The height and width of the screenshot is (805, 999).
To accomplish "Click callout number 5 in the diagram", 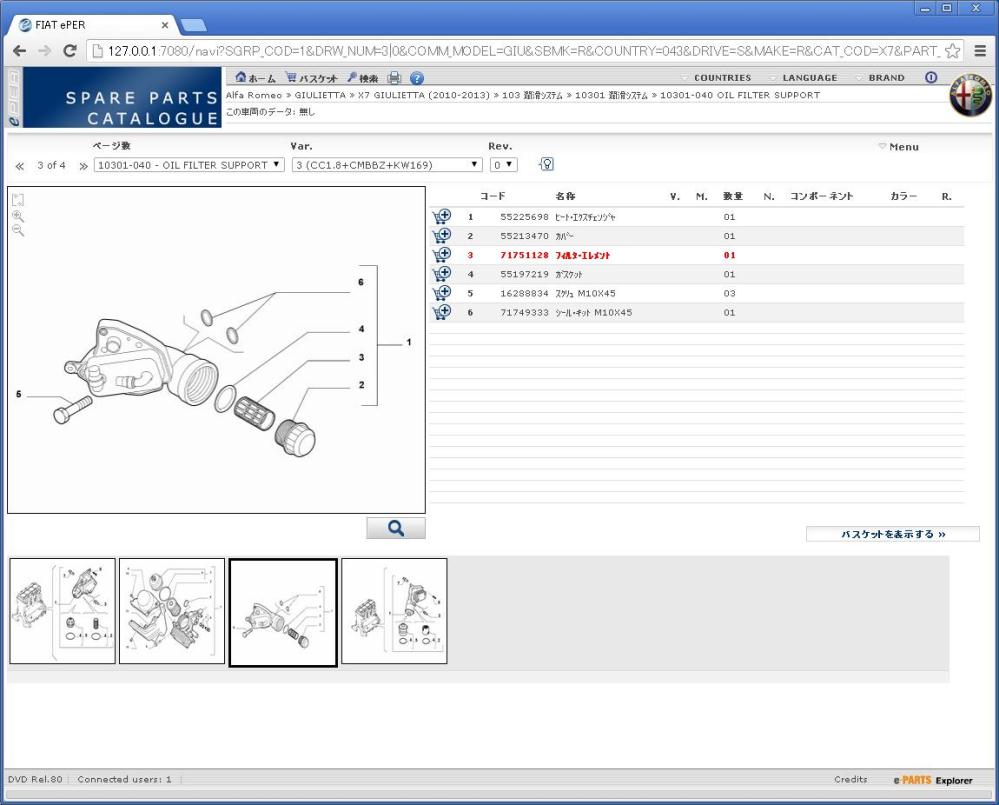I will (x=18, y=394).
